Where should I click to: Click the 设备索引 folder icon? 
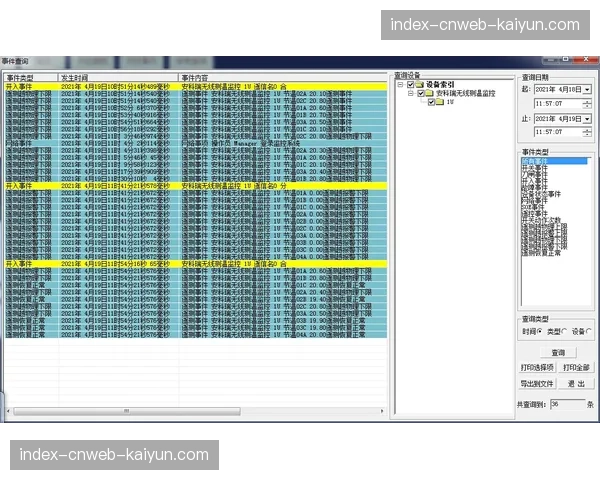tap(420, 86)
